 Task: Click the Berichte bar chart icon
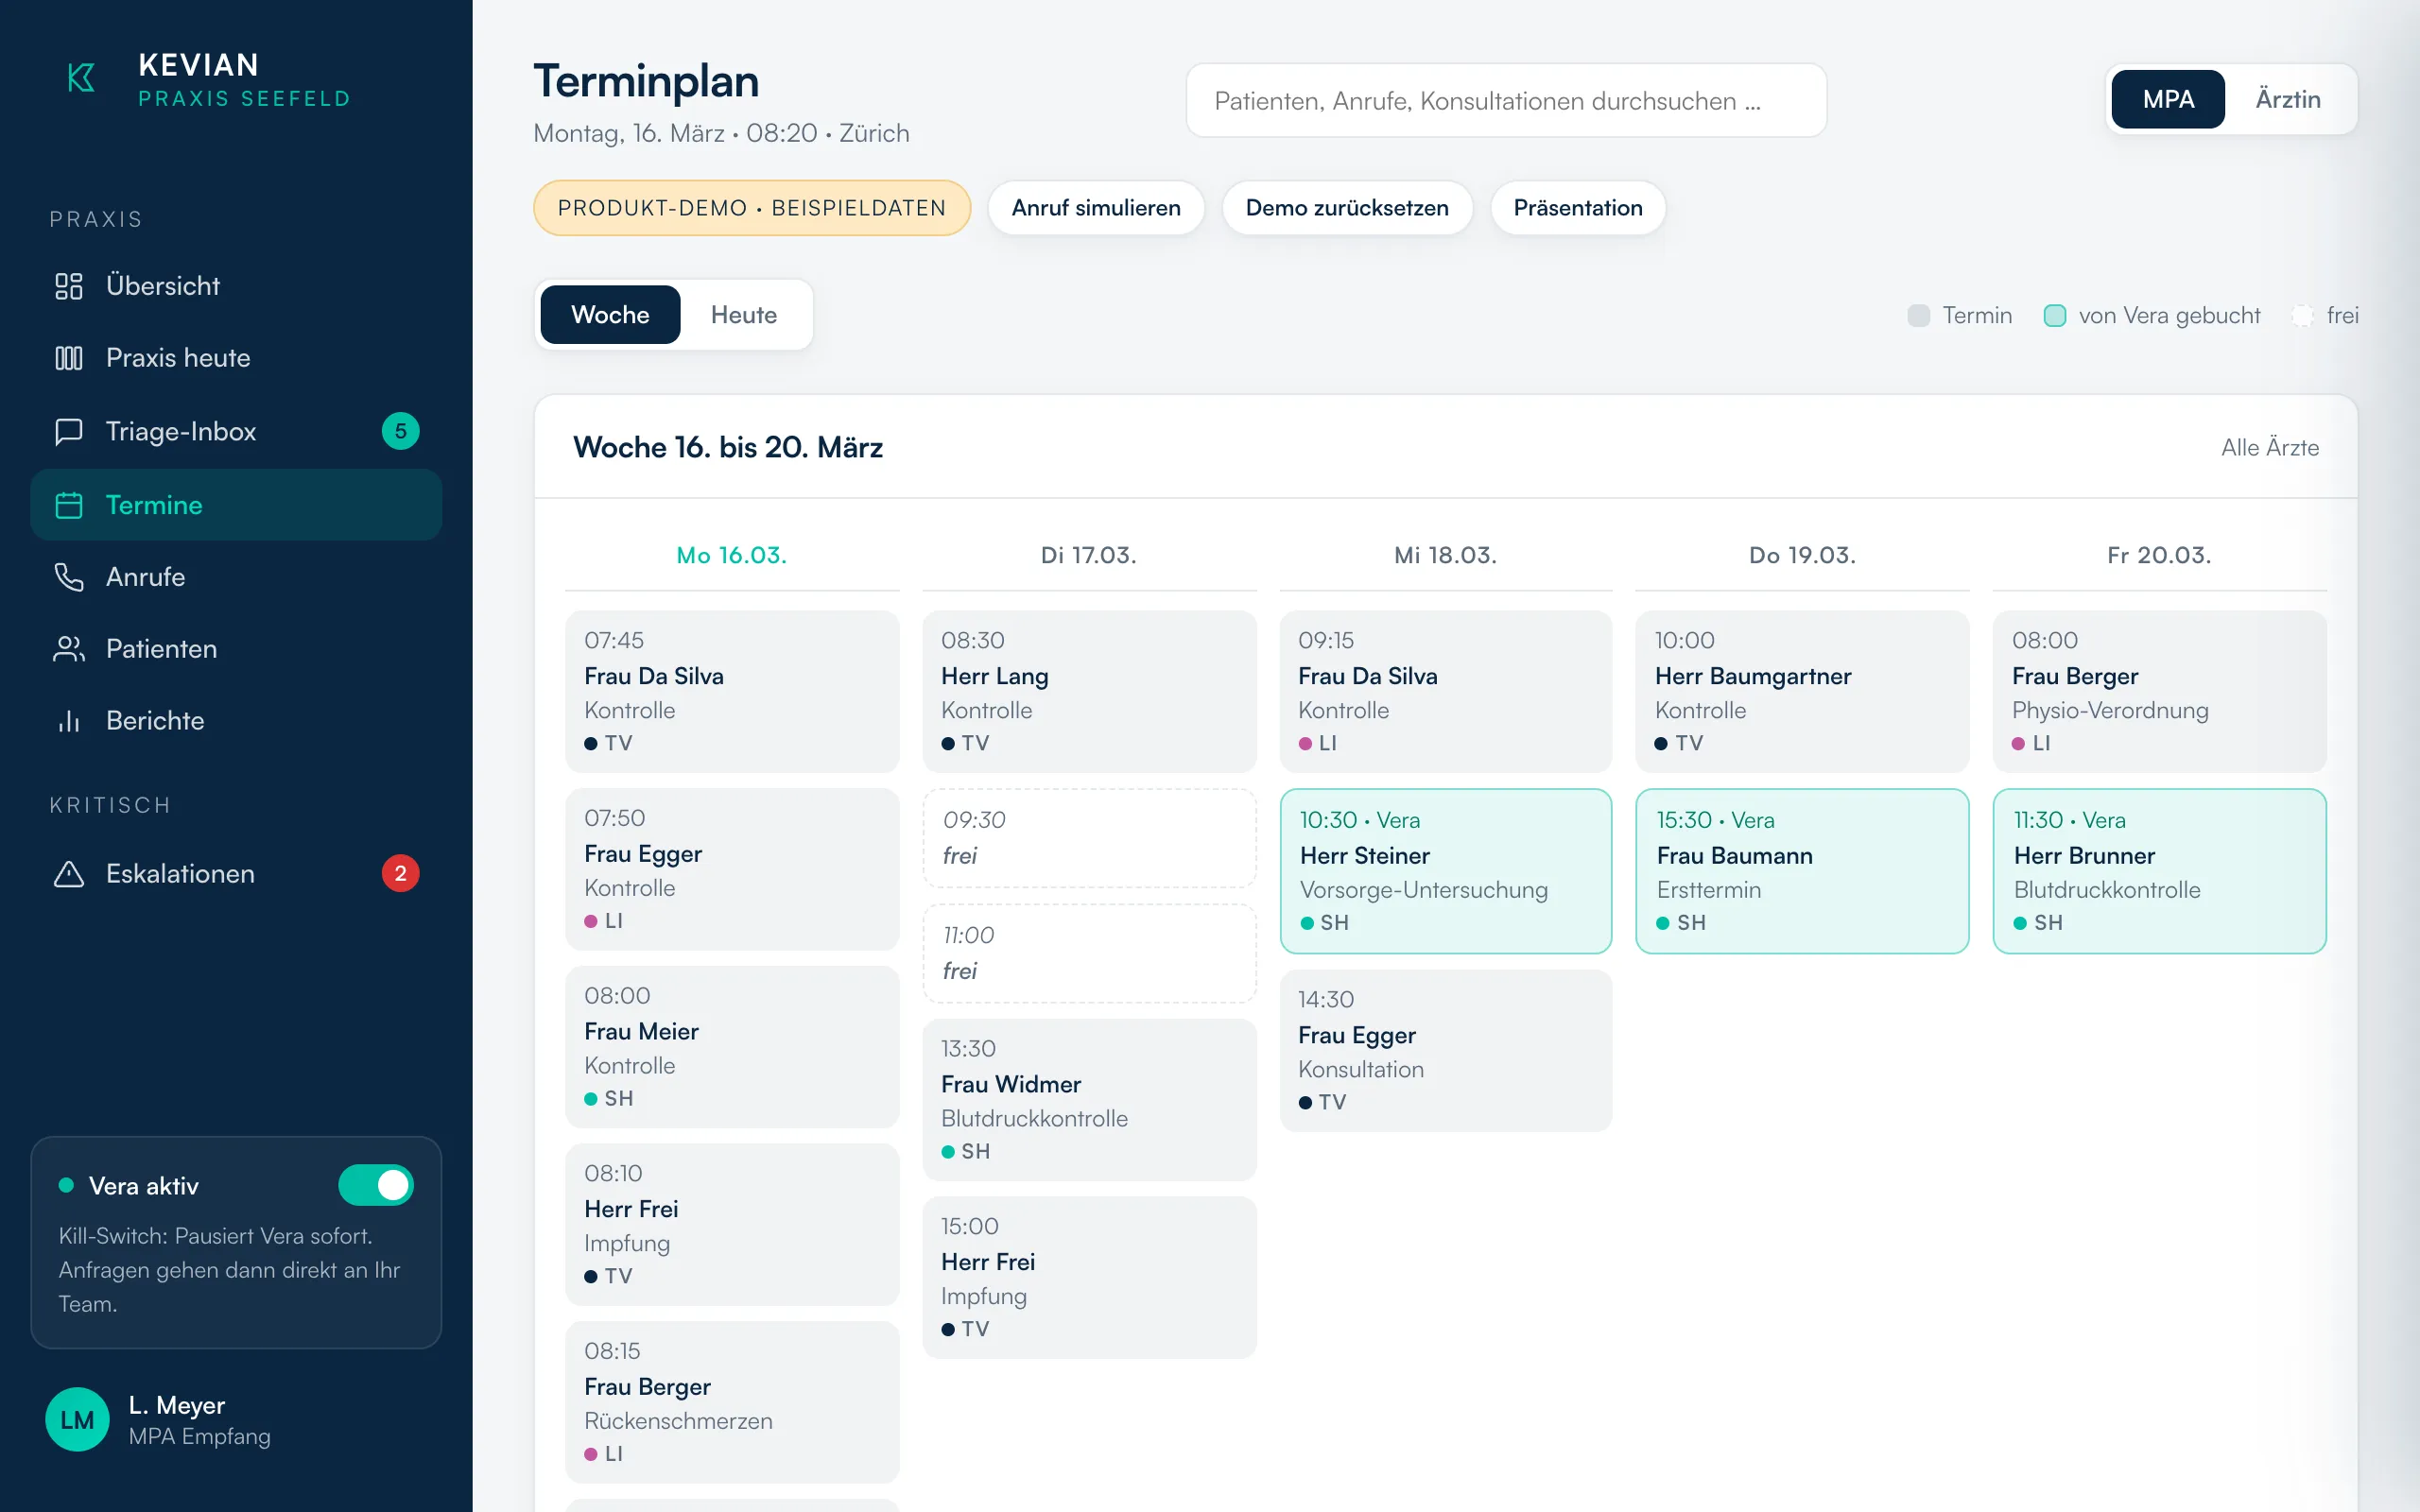pos(69,721)
